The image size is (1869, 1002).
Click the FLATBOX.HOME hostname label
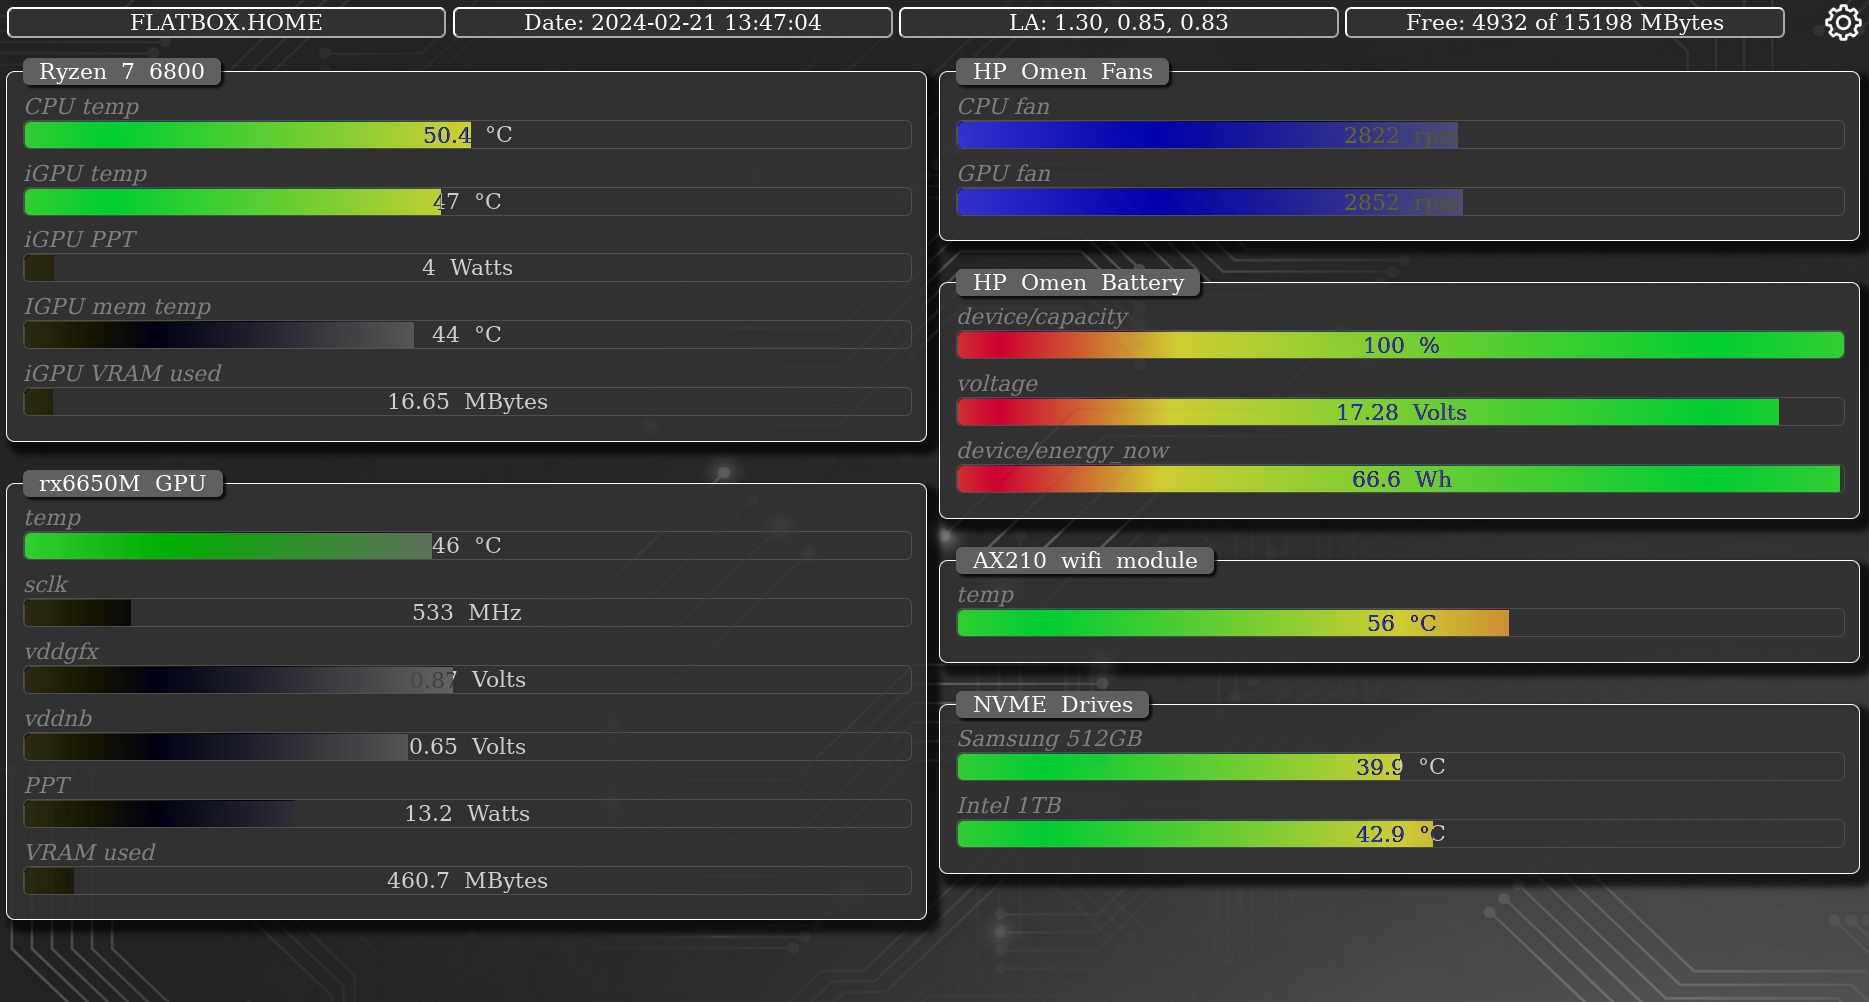tap(225, 22)
